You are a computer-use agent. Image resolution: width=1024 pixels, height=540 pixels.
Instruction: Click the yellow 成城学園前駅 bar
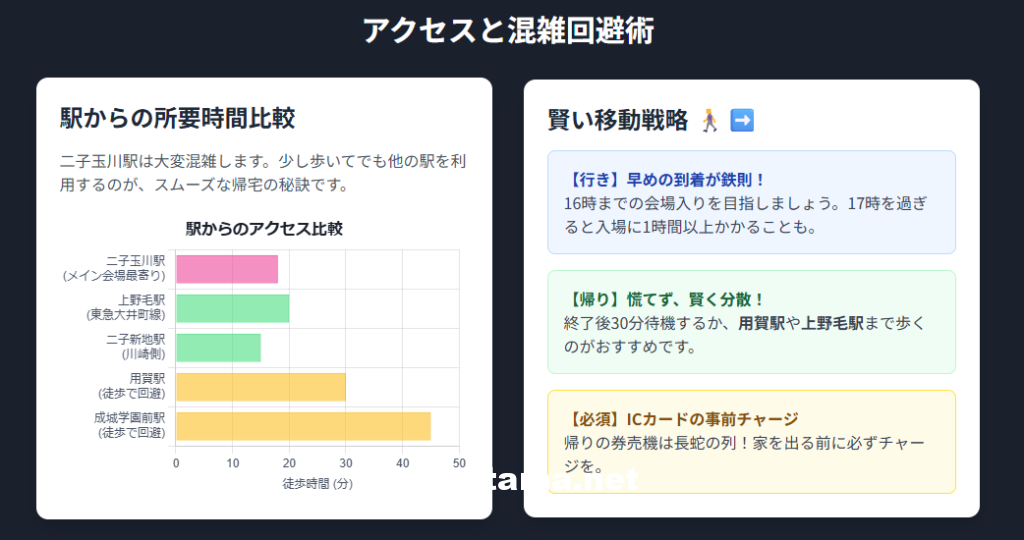click(303, 426)
